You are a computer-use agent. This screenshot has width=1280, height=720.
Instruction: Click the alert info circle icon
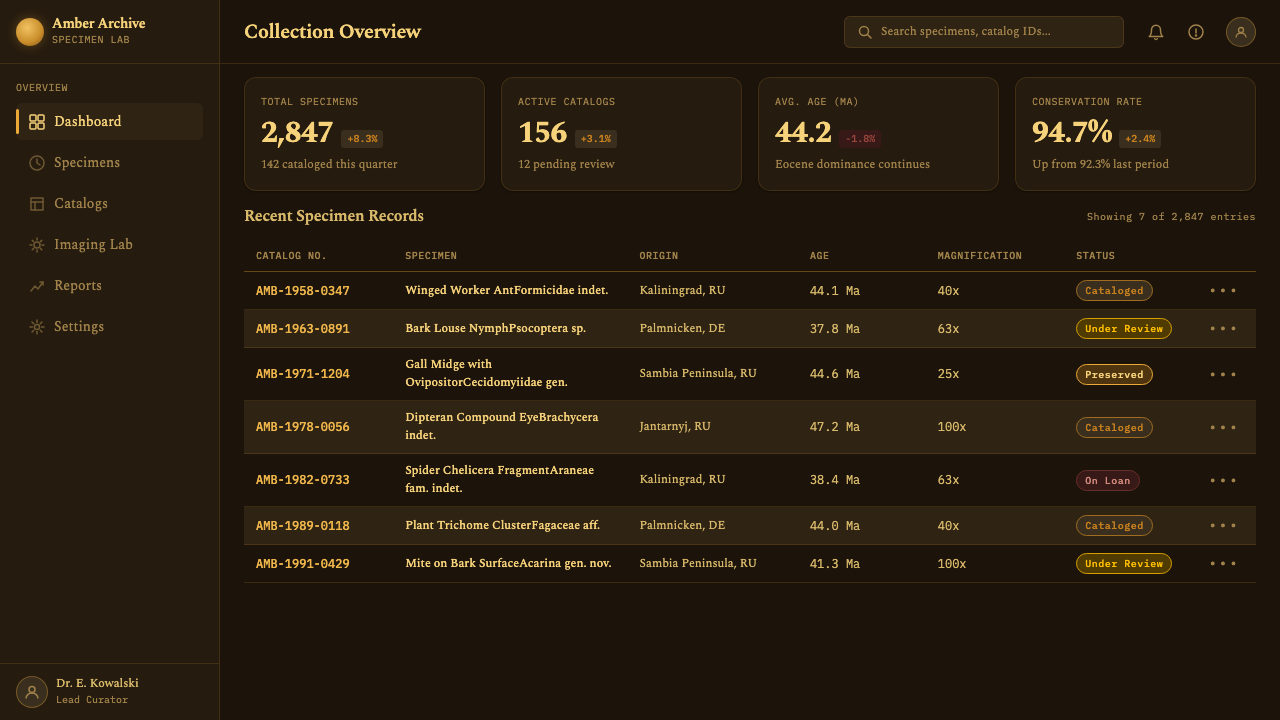[1196, 32]
